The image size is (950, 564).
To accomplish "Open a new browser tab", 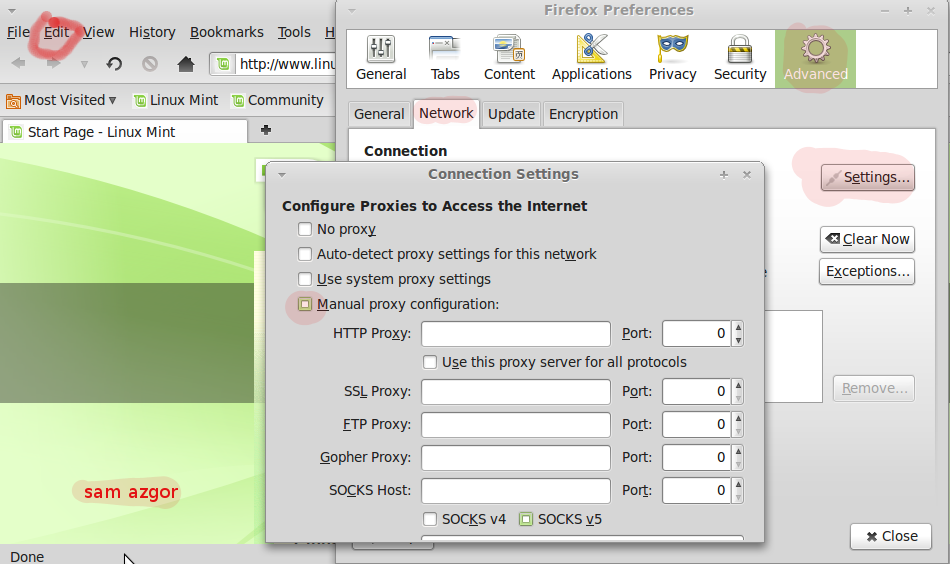I will tap(265, 130).
